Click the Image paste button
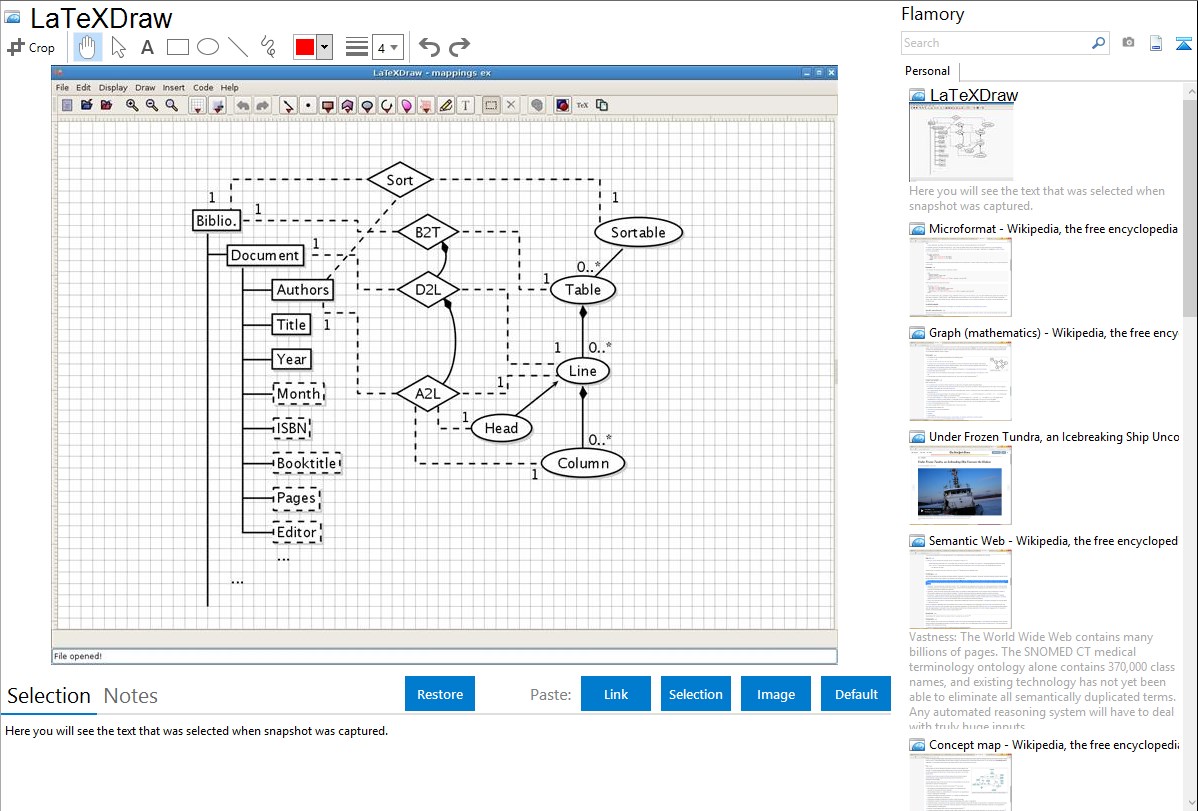Image resolution: width=1198 pixels, height=811 pixels. 776,694
